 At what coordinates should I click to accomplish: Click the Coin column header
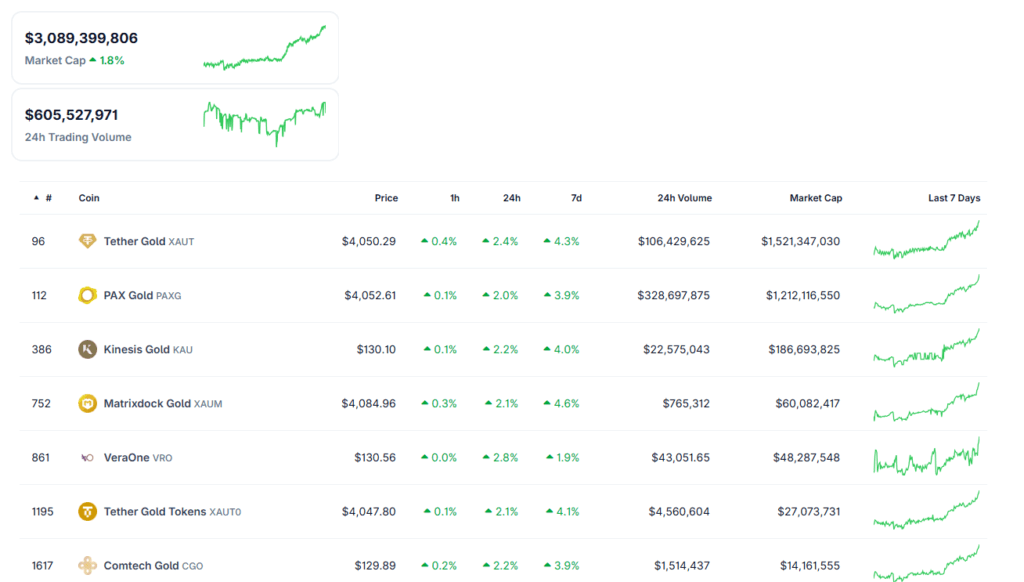click(89, 197)
